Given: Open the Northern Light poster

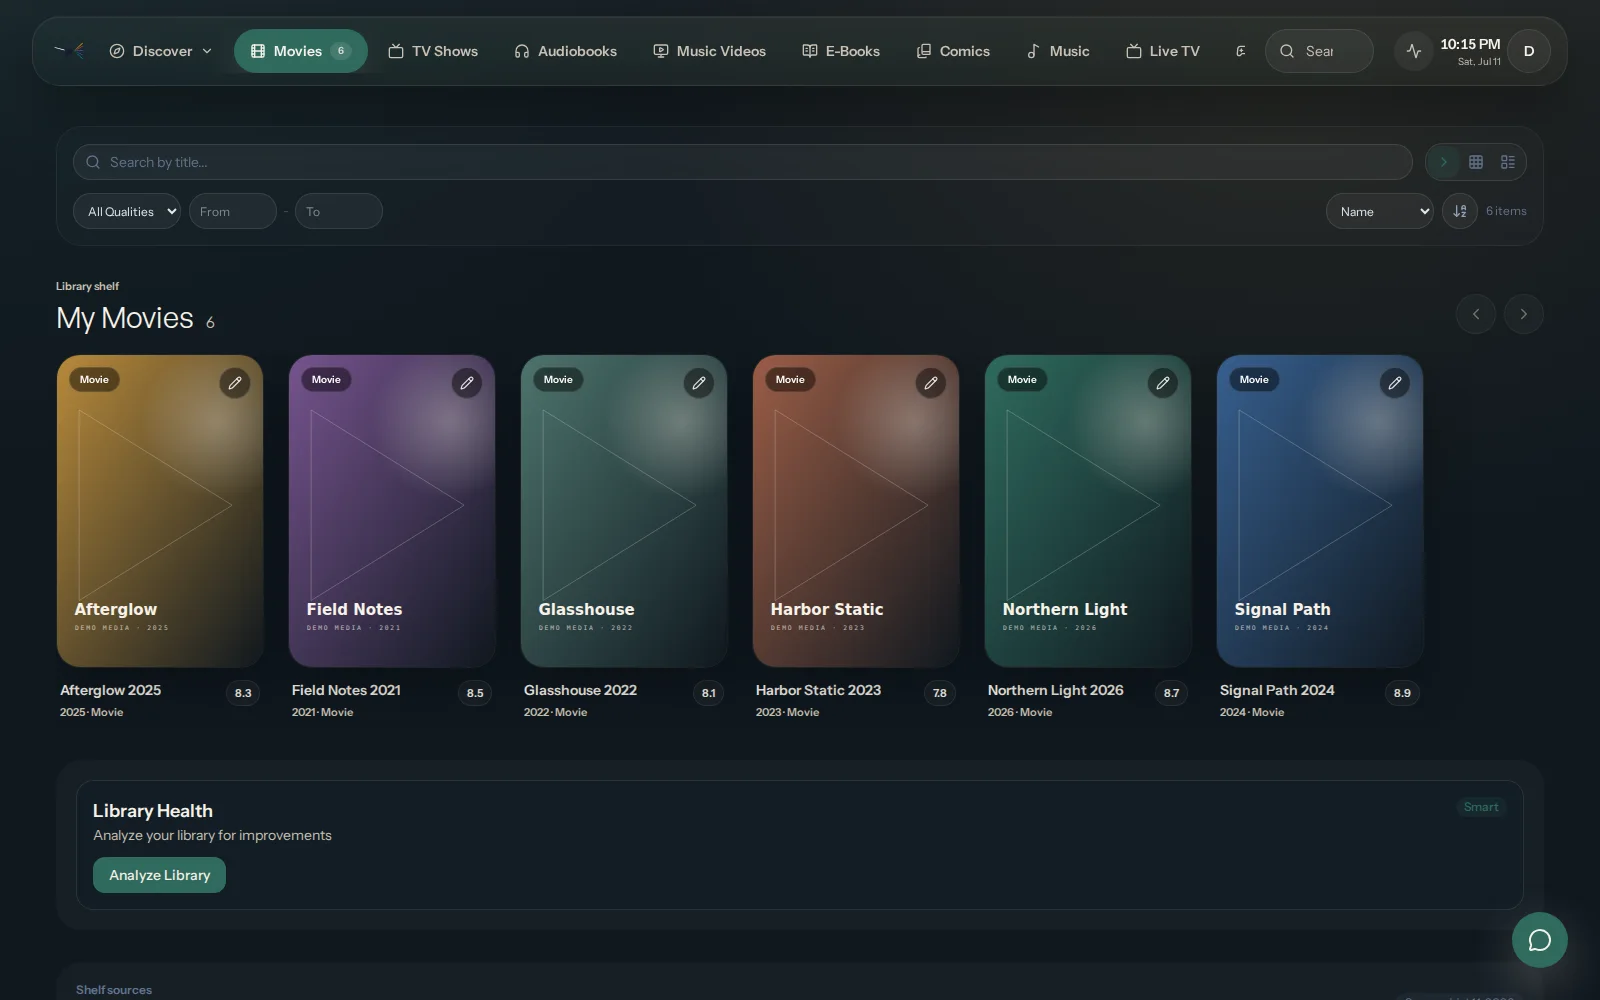Looking at the screenshot, I should 1088,511.
